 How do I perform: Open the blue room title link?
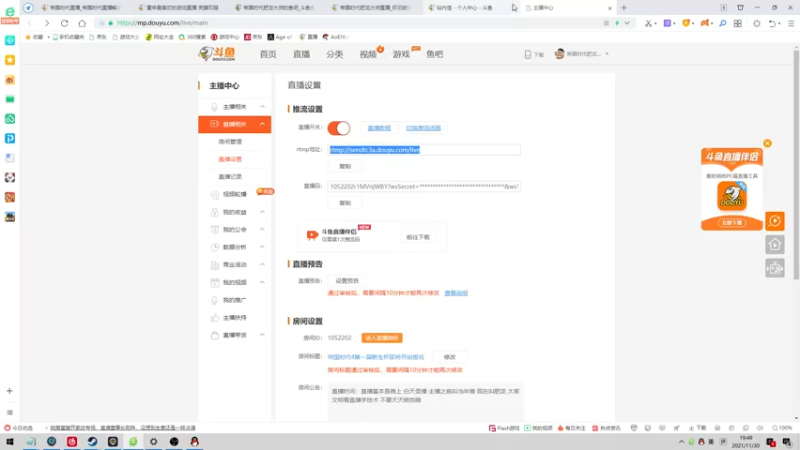(376, 357)
